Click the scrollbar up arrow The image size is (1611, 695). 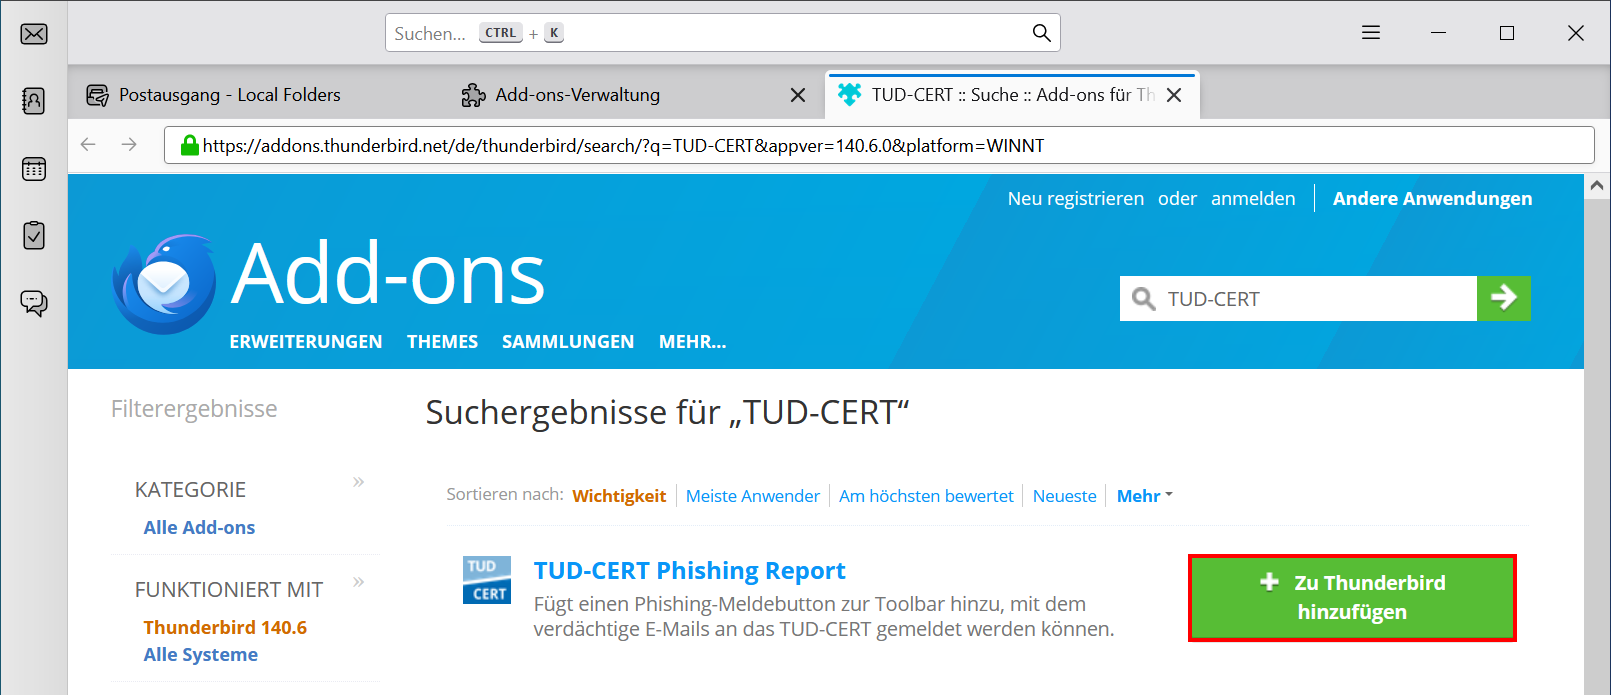(1597, 186)
